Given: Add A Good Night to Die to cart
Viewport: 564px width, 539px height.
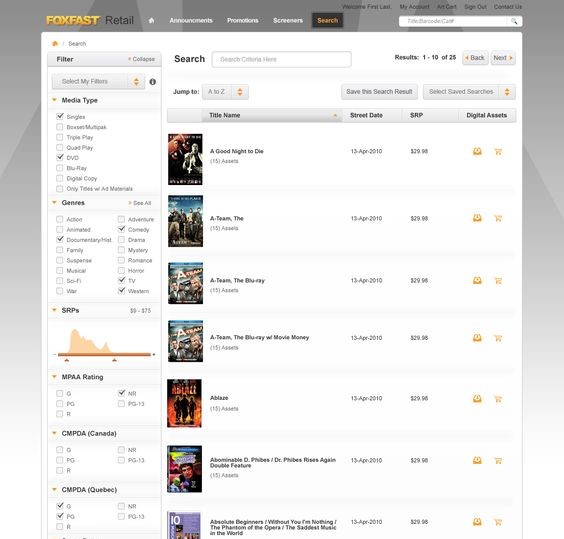Looking at the screenshot, I should click(498, 151).
